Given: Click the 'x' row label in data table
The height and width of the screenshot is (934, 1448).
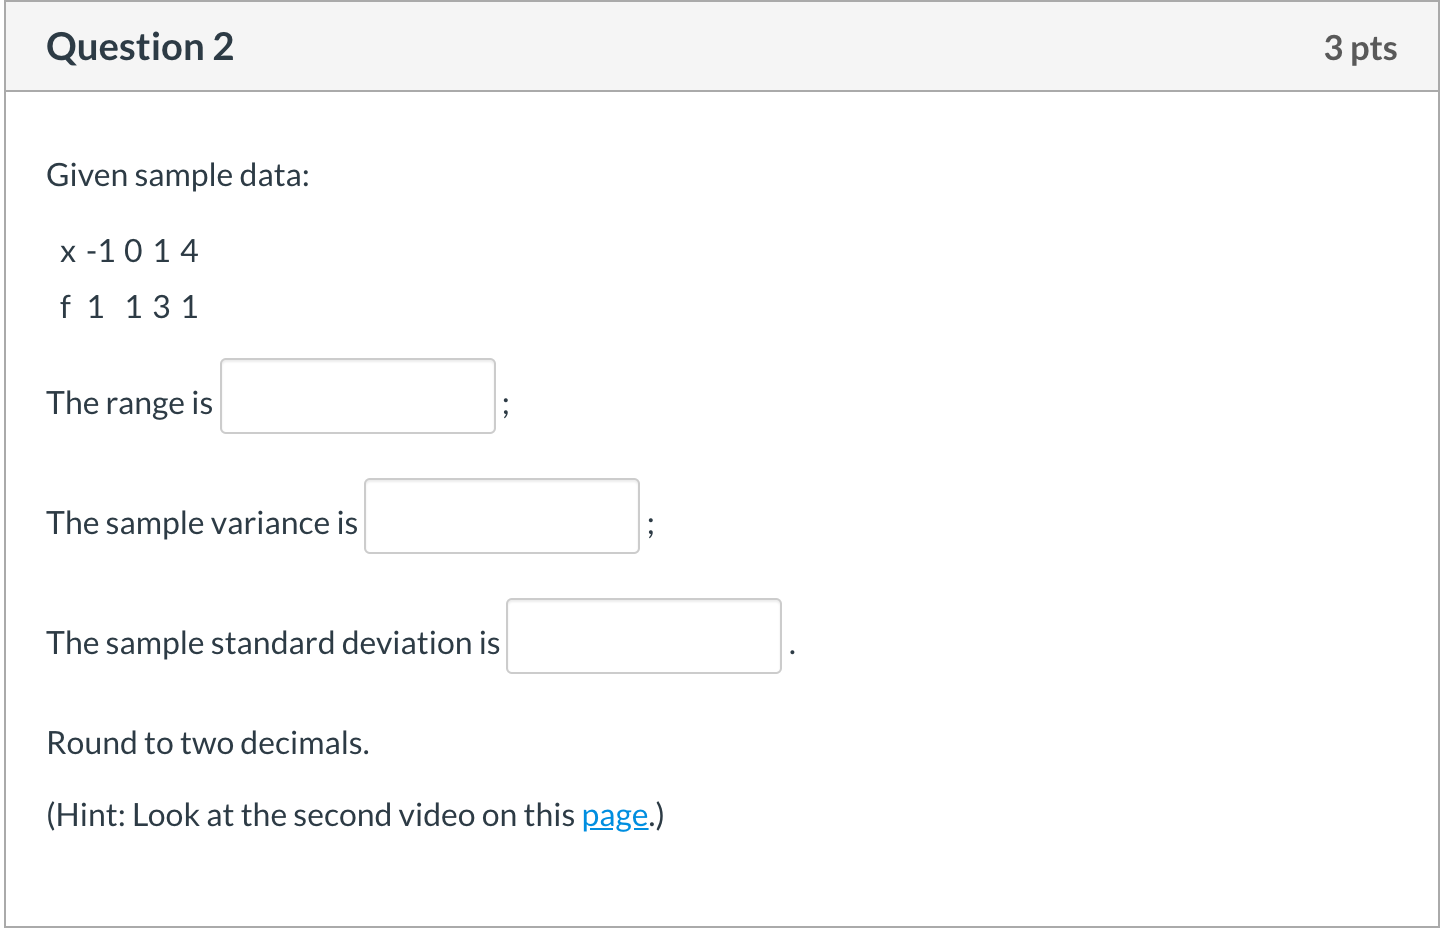Looking at the screenshot, I should 68,252.
